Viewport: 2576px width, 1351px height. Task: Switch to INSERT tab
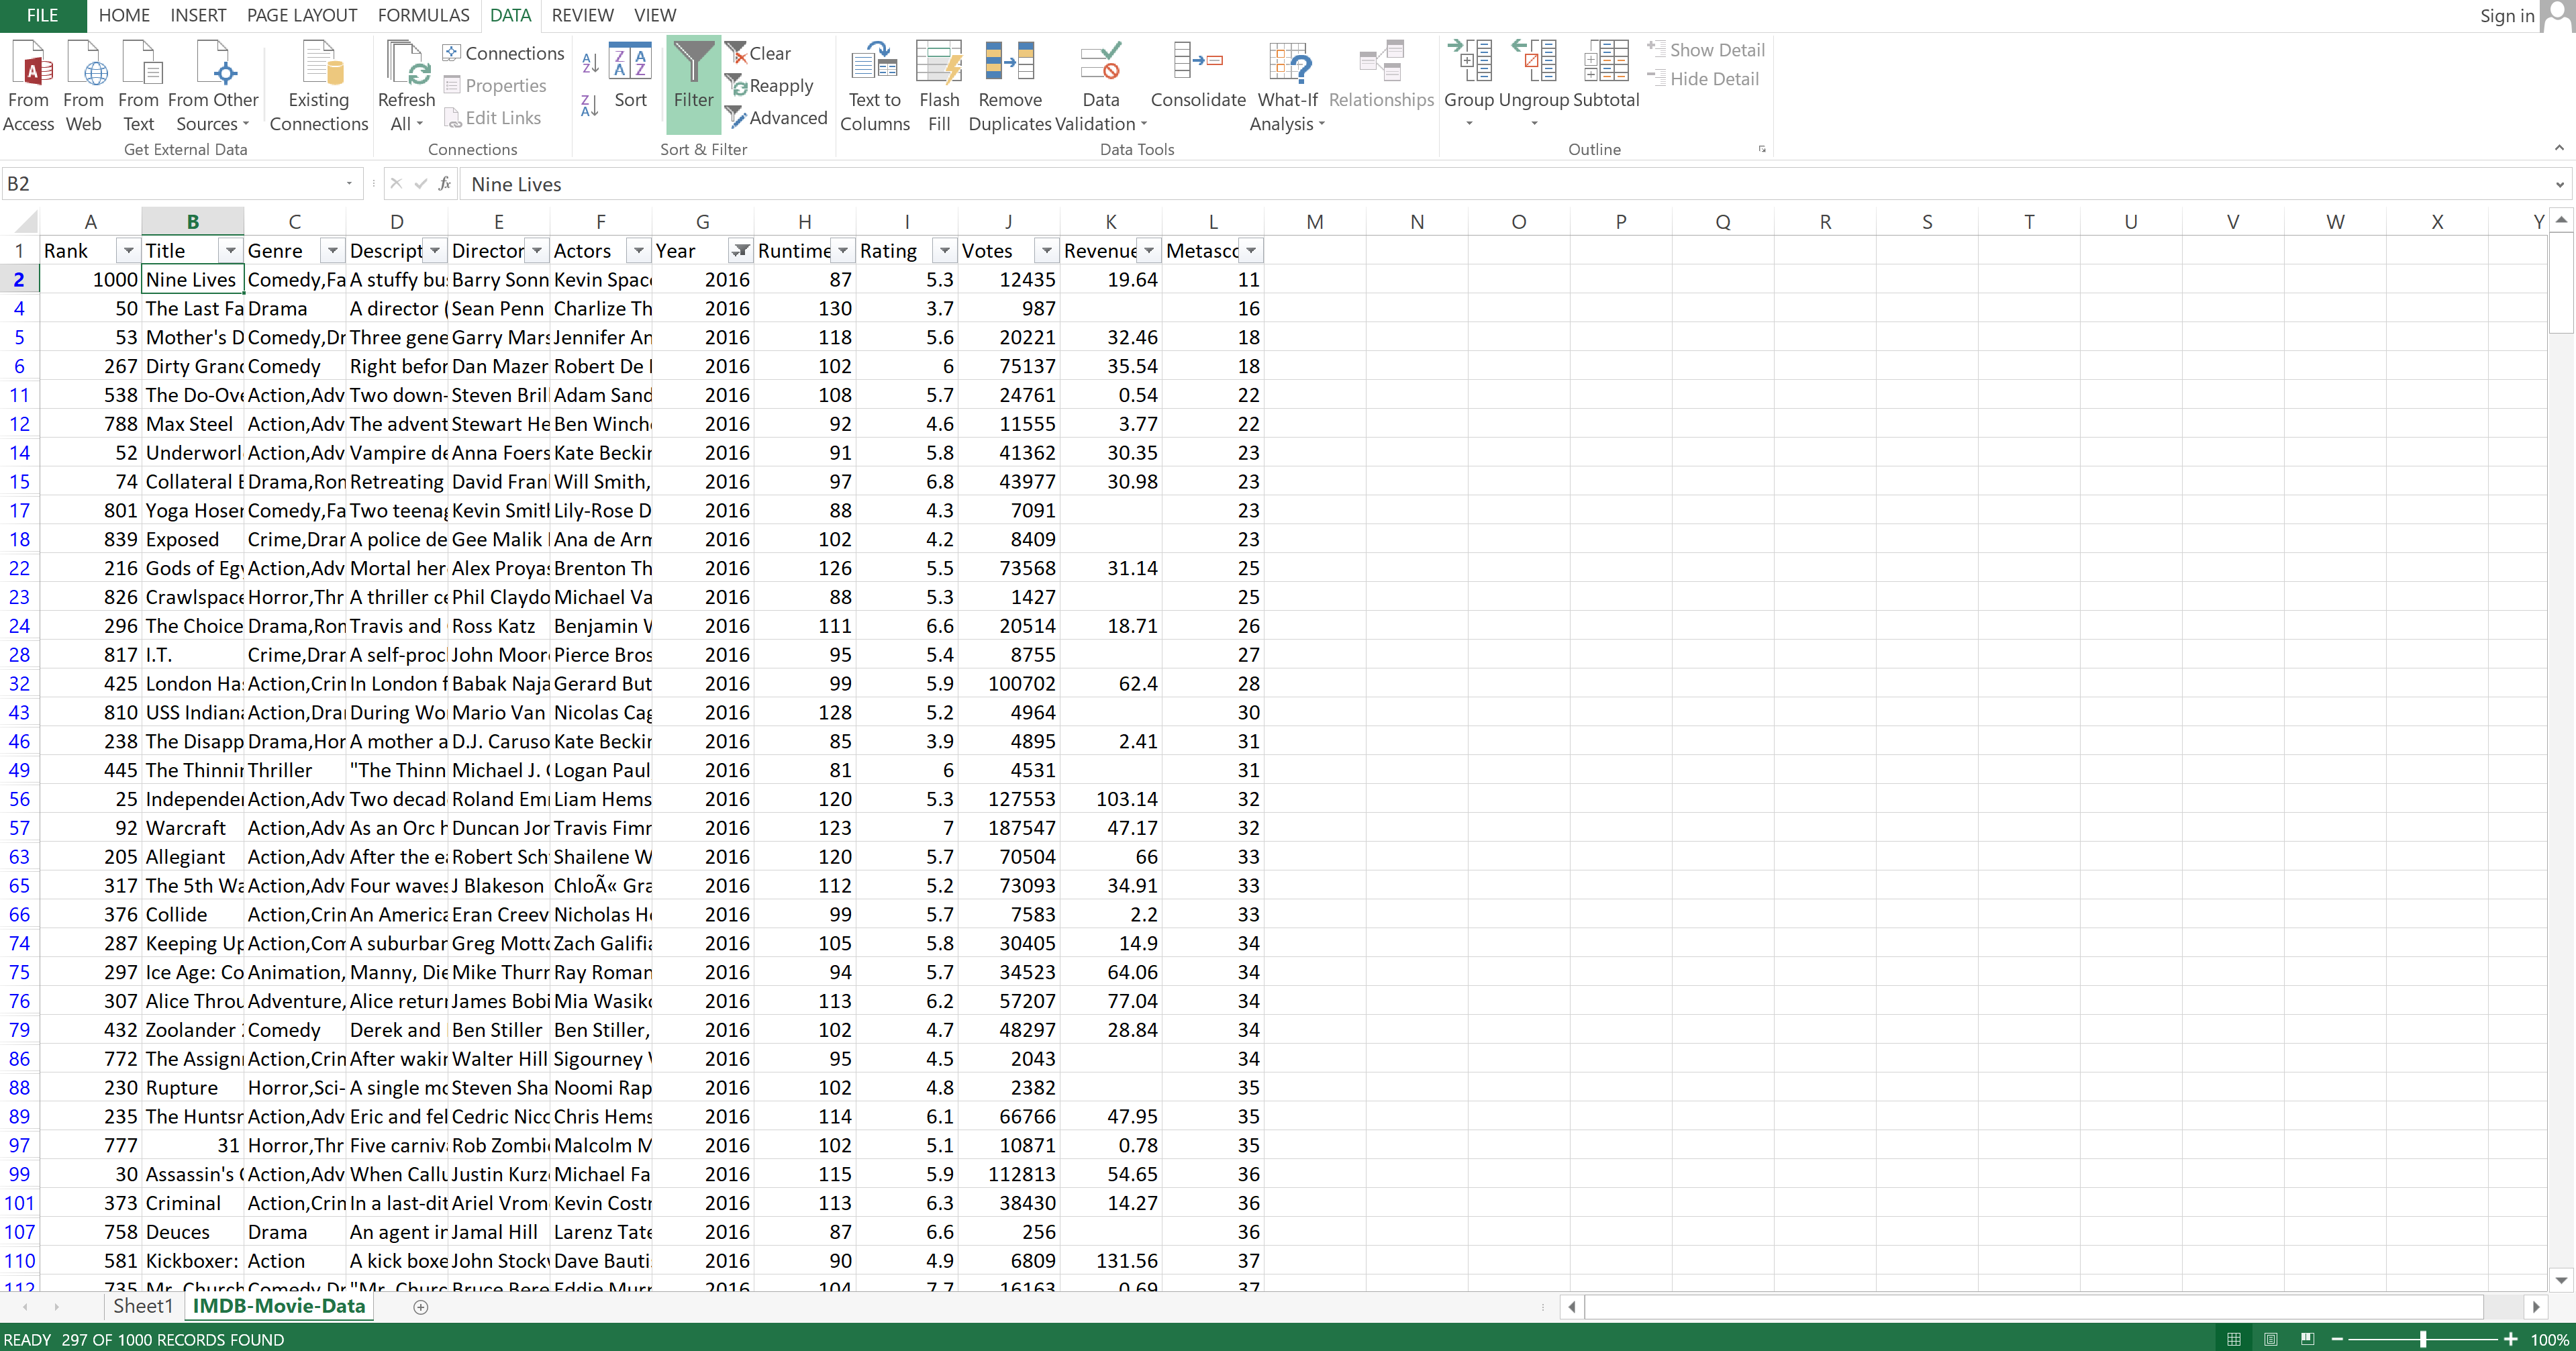click(x=198, y=15)
